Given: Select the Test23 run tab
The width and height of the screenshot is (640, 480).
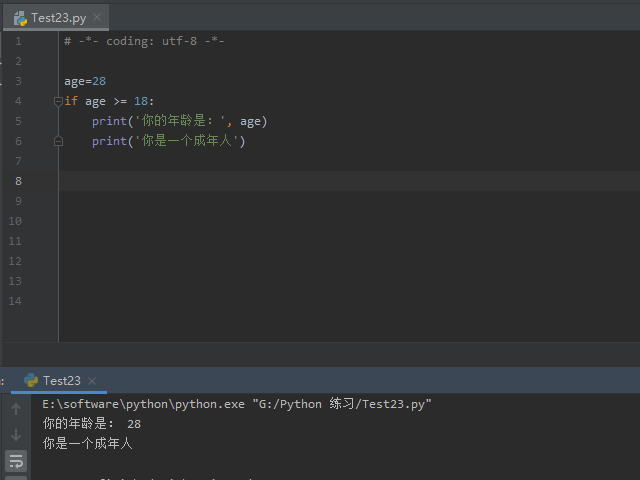Looking at the screenshot, I should tap(59, 381).
